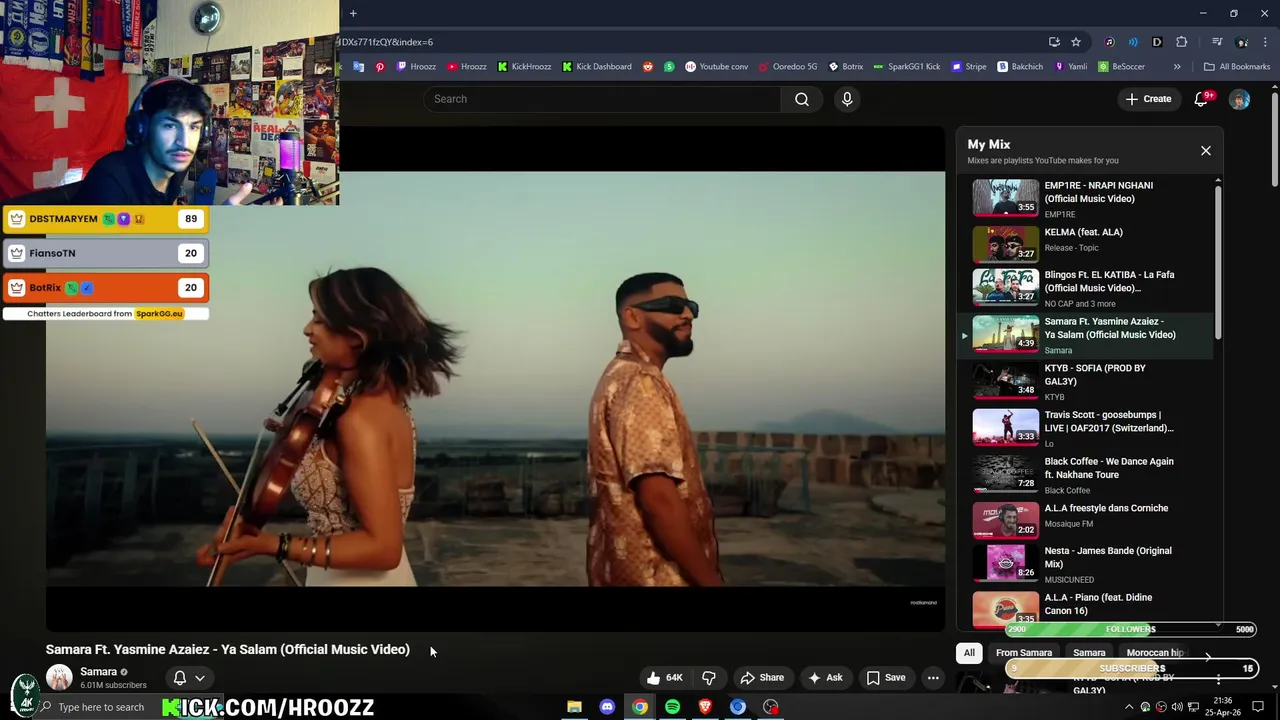This screenshot has width=1280, height=720.
Task: Open File Explorer from the taskbar
Action: pos(574,707)
